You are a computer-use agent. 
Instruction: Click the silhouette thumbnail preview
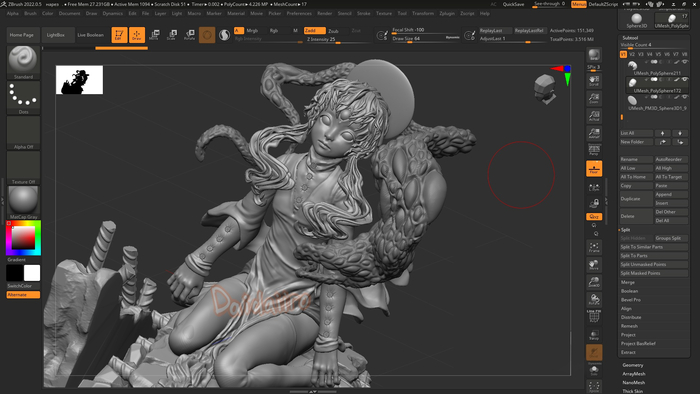pos(79,80)
